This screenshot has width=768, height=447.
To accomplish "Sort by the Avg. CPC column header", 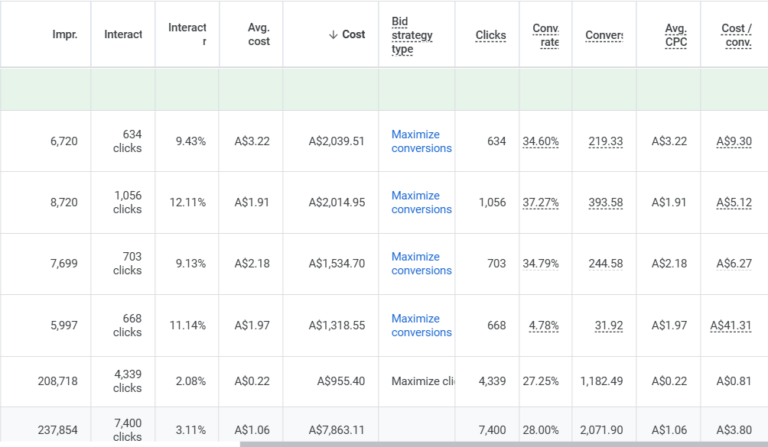I will coord(675,35).
